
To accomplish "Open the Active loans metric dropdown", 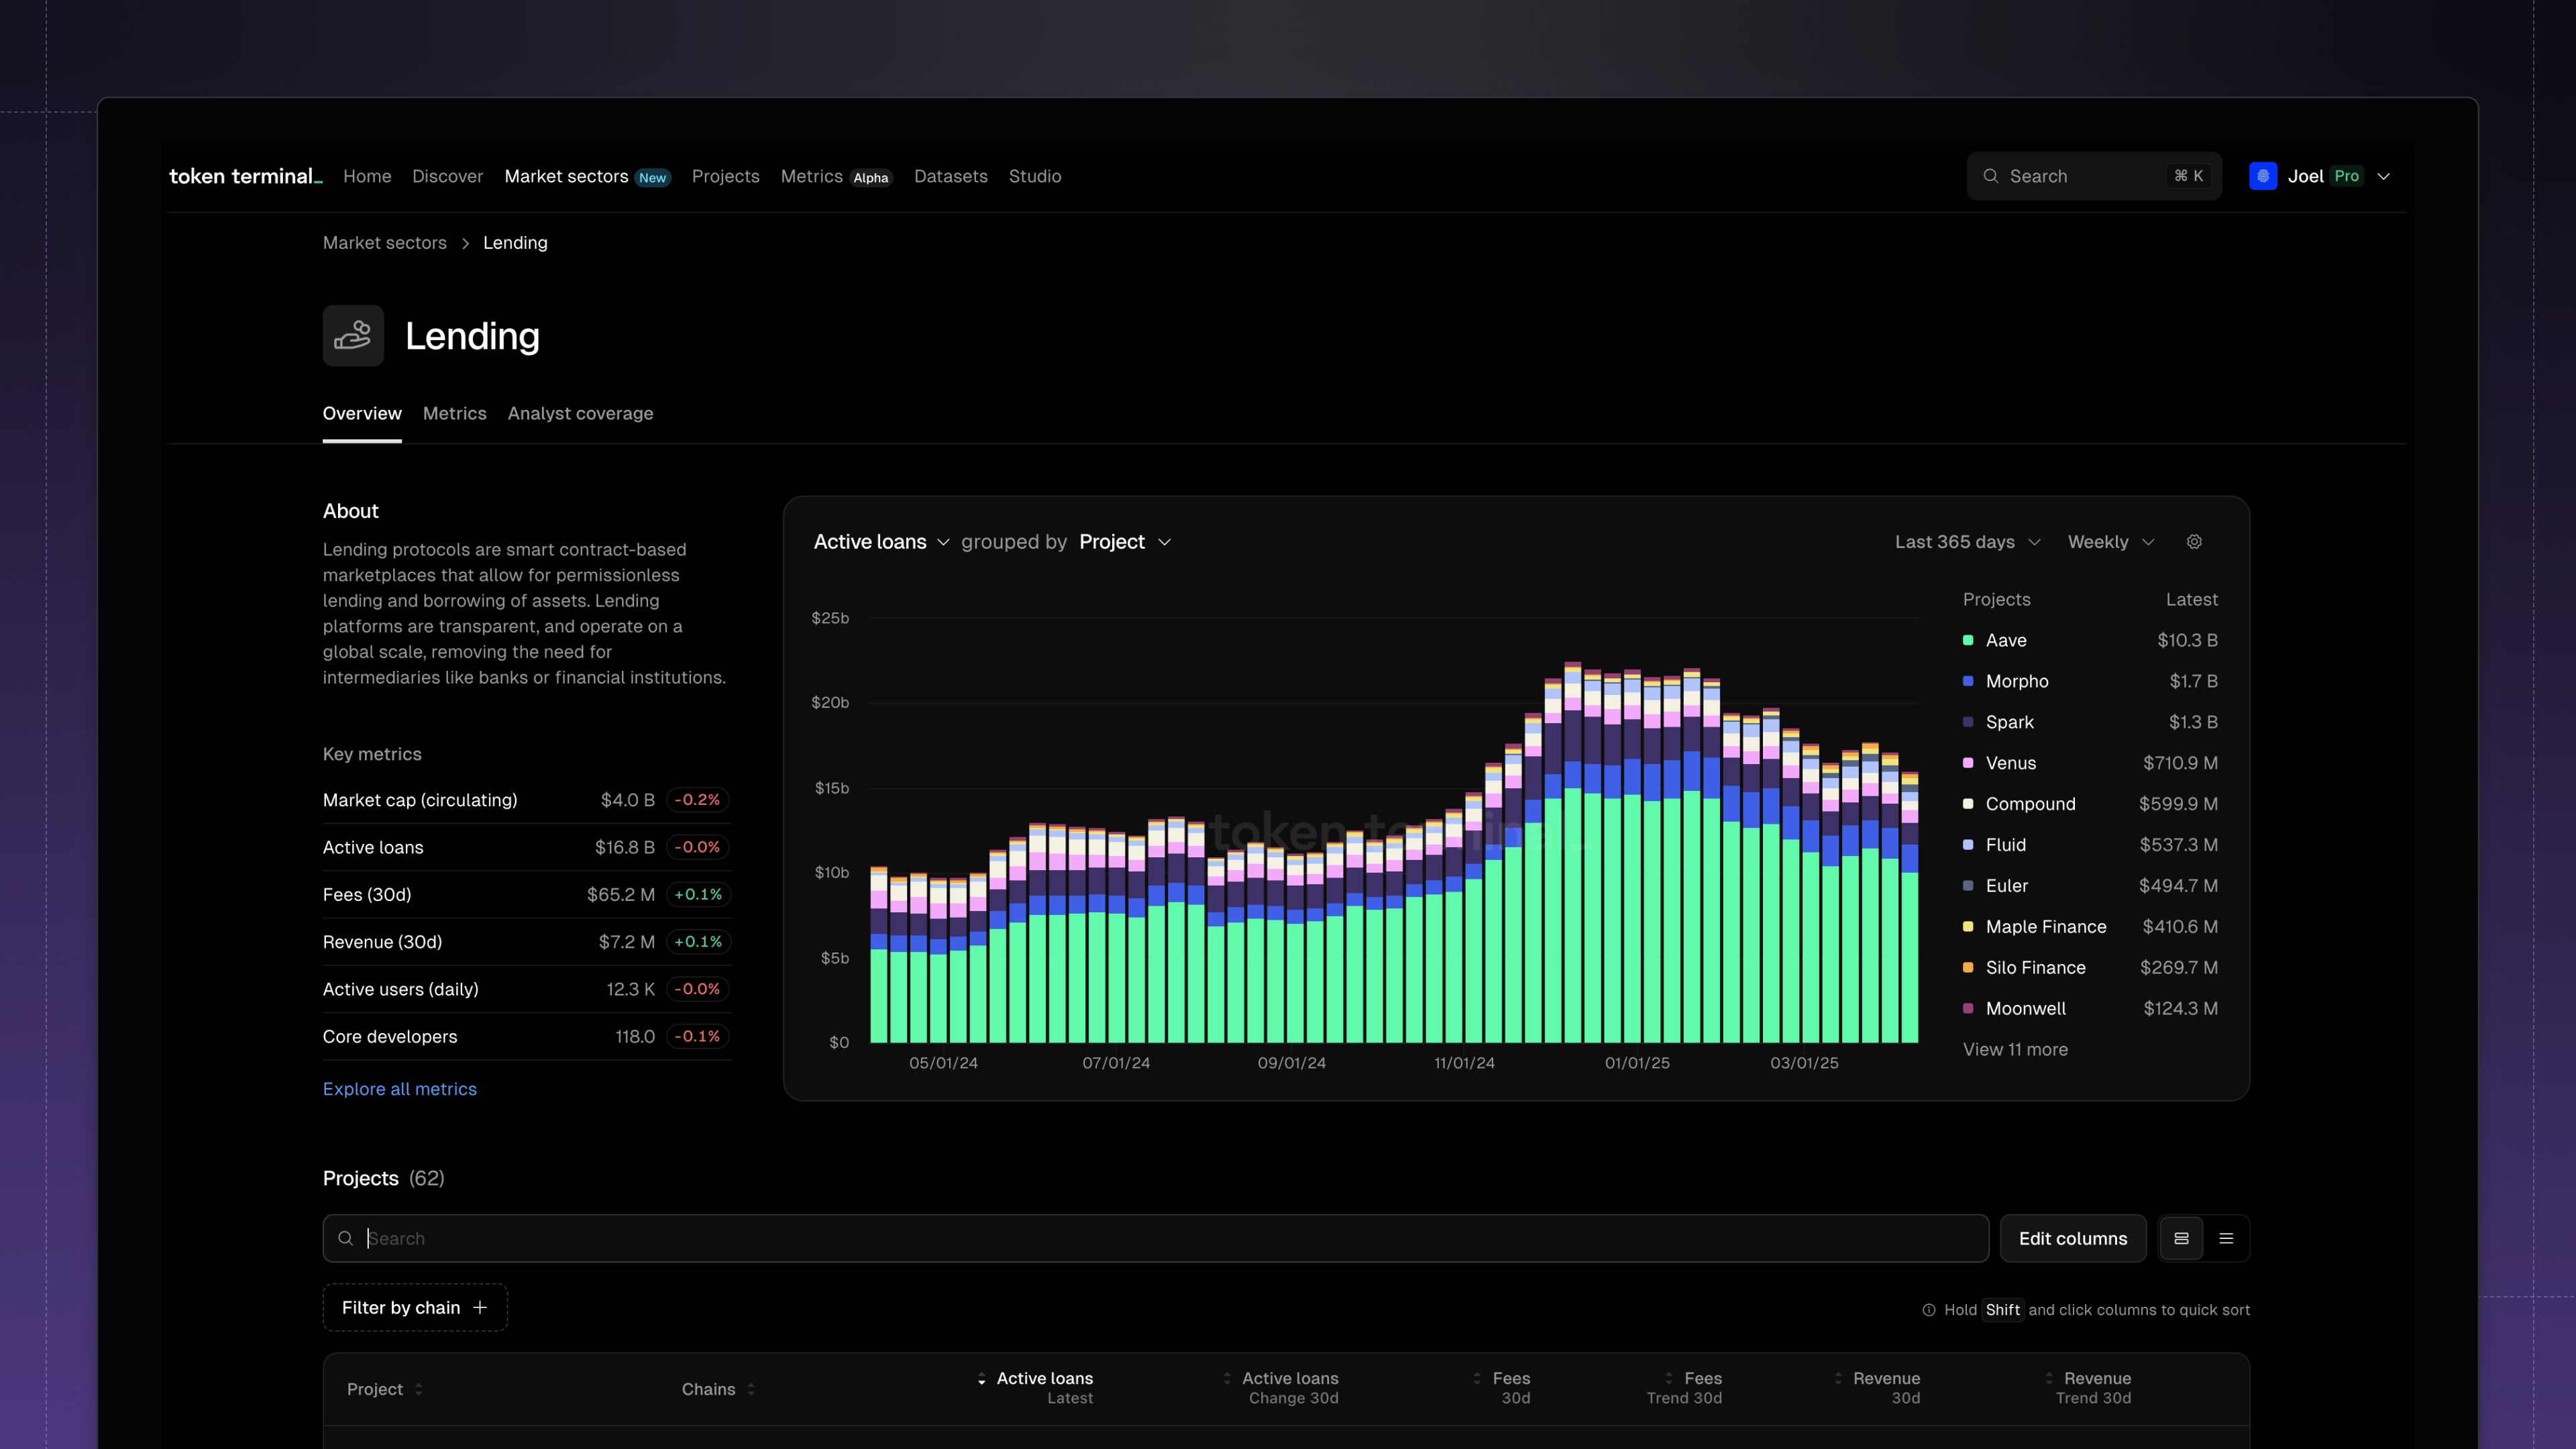I will click(881, 542).
